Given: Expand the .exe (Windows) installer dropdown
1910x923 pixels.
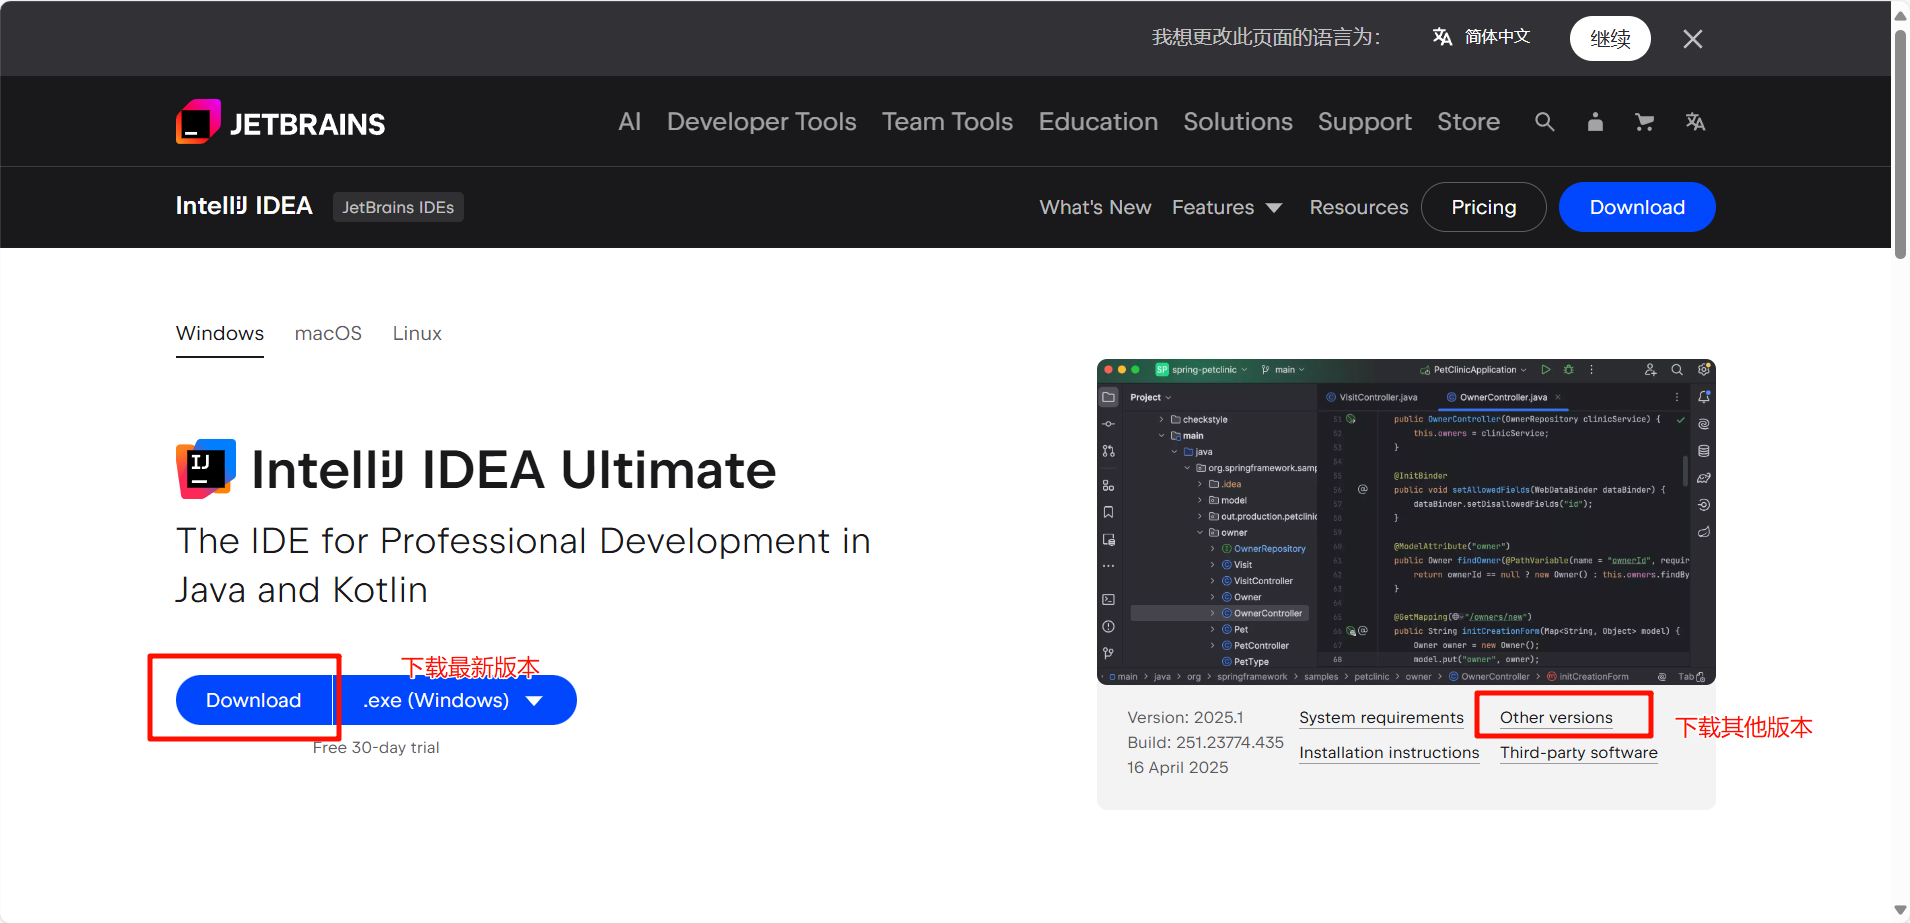Looking at the screenshot, I should click(x=455, y=700).
